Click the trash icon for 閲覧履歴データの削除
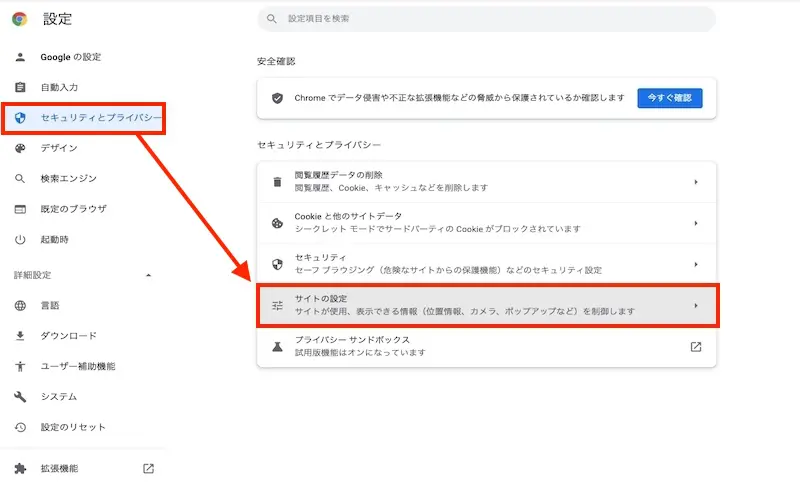Image resolution: width=800 pixels, height=487 pixels. coord(277,182)
